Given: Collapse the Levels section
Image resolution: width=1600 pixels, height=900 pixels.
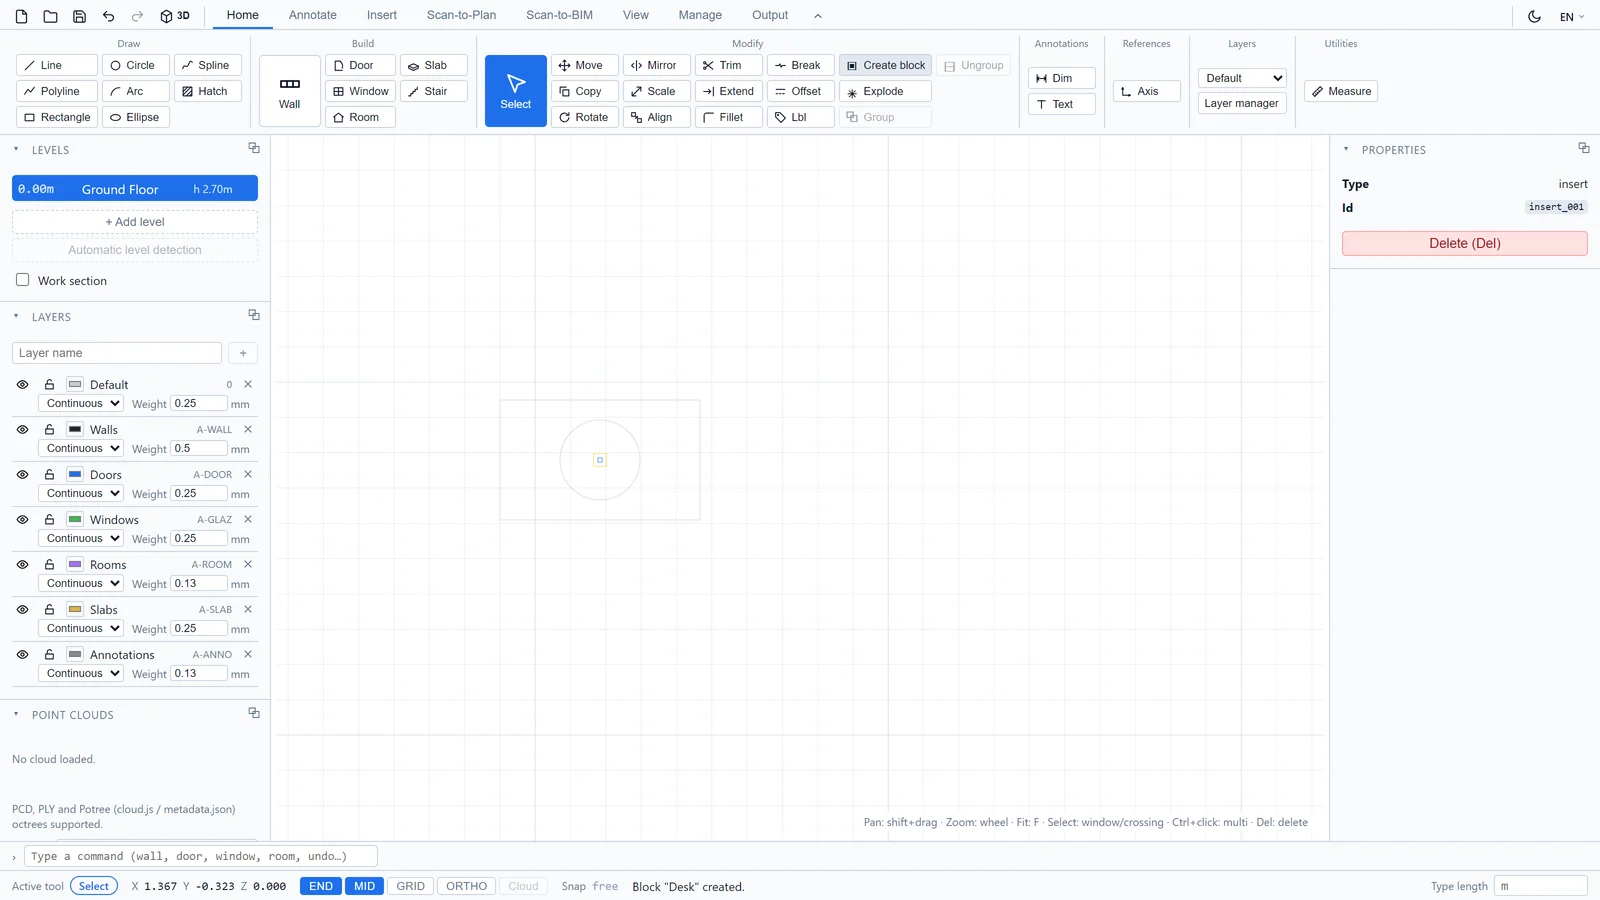Looking at the screenshot, I should pyautogui.click(x=16, y=149).
